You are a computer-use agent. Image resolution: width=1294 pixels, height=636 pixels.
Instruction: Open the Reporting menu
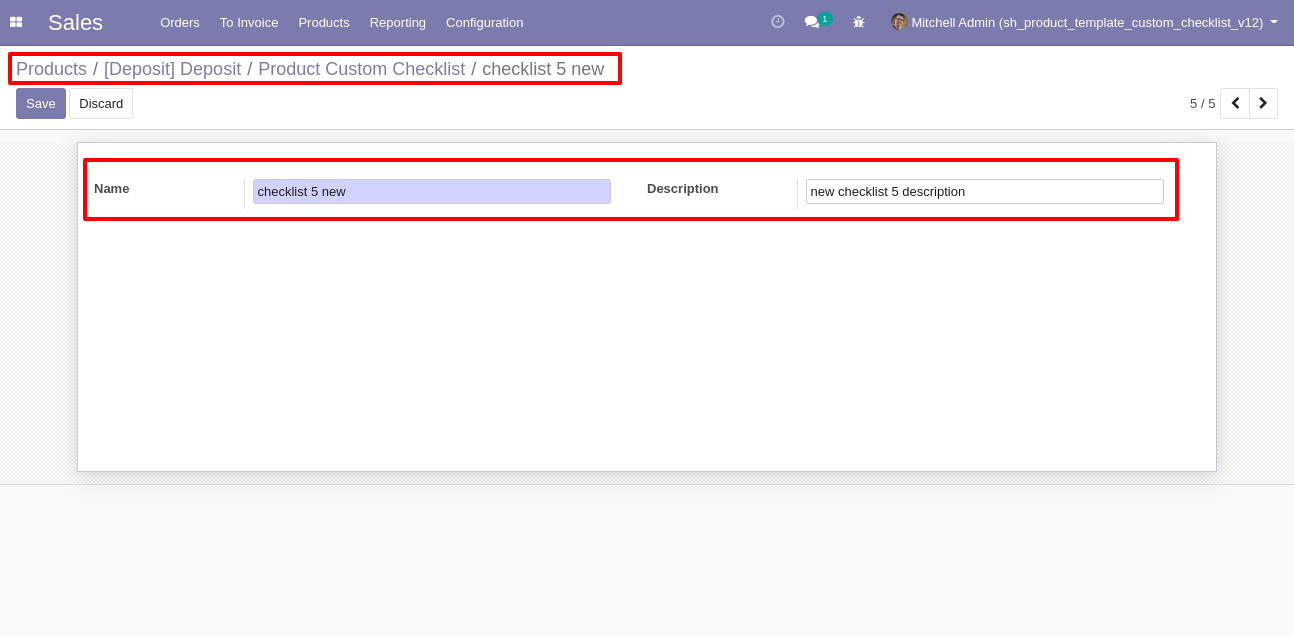tap(398, 22)
